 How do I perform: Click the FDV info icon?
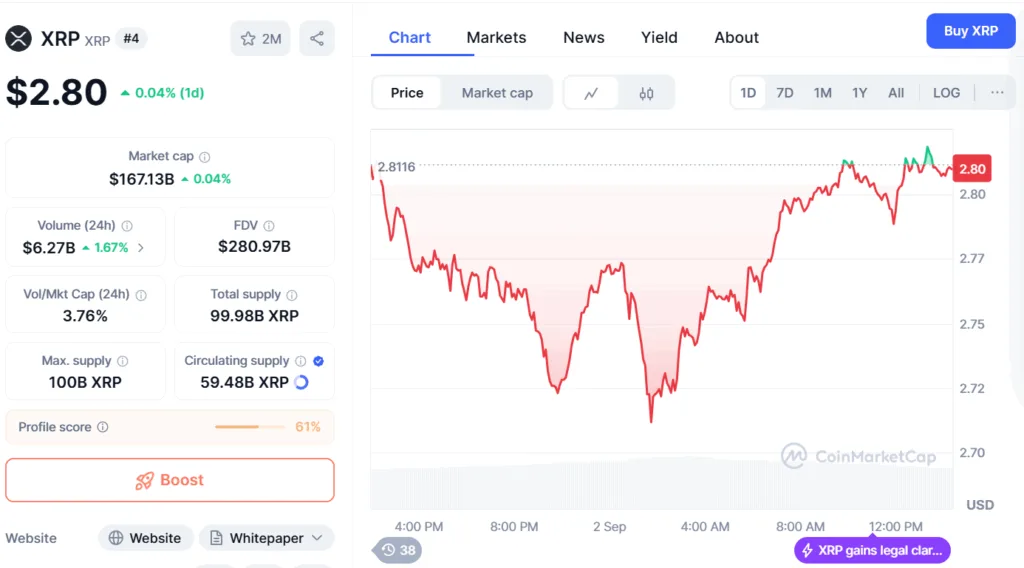coord(269,226)
